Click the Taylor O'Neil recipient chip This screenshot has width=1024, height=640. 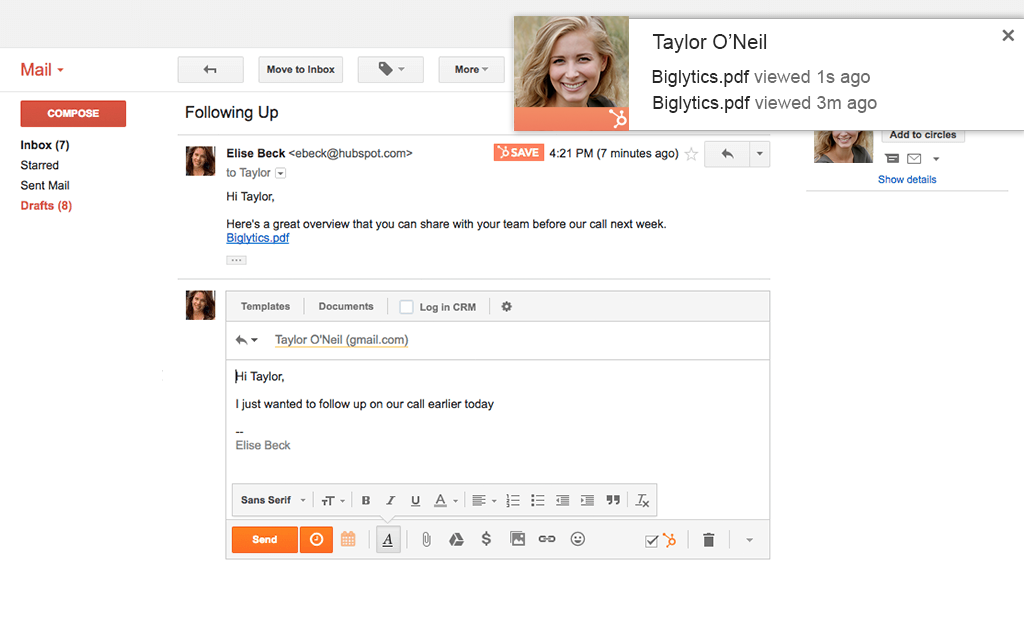coord(342,340)
